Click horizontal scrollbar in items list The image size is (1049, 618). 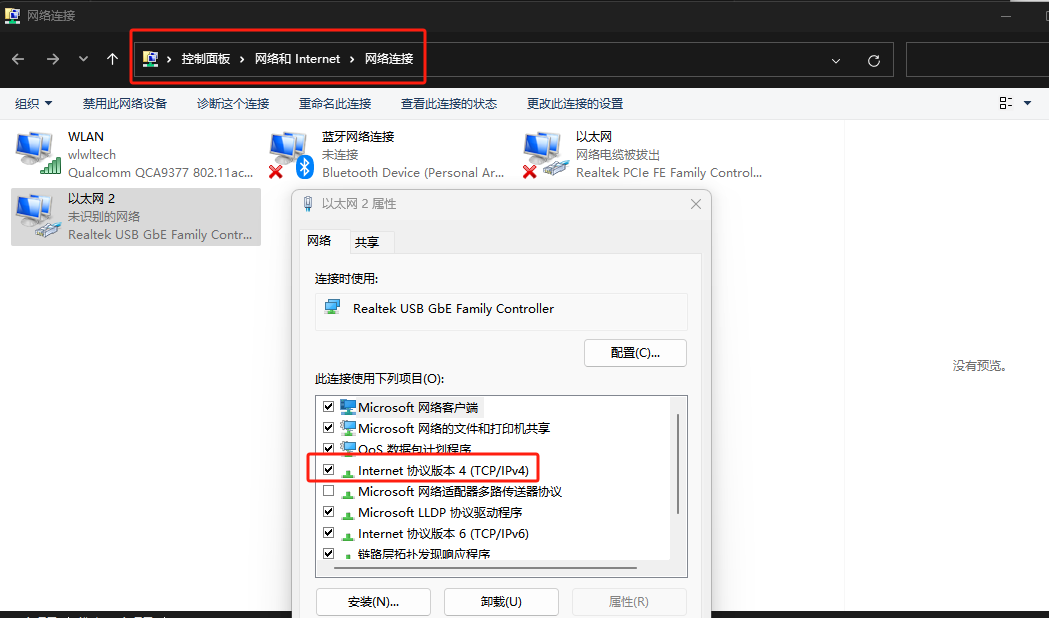pos(485,568)
